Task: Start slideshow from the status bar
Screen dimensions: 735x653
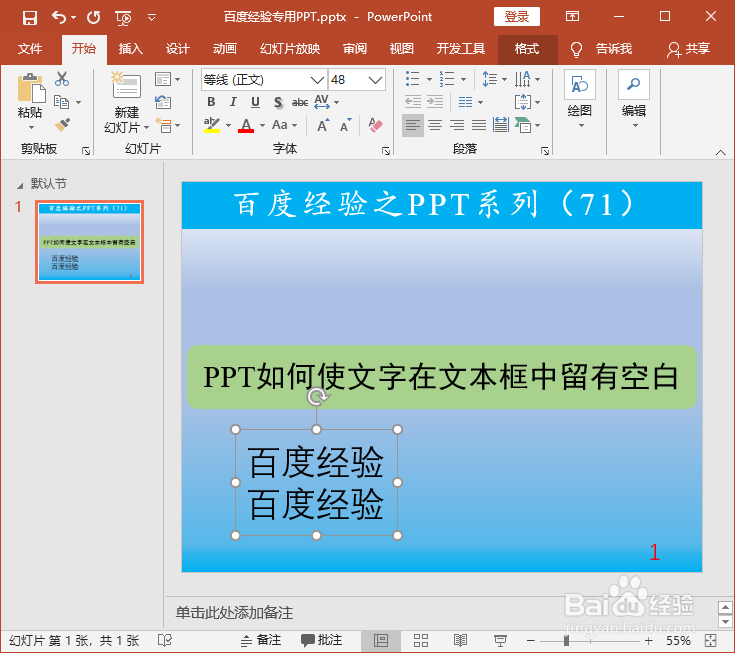Action: [500, 640]
